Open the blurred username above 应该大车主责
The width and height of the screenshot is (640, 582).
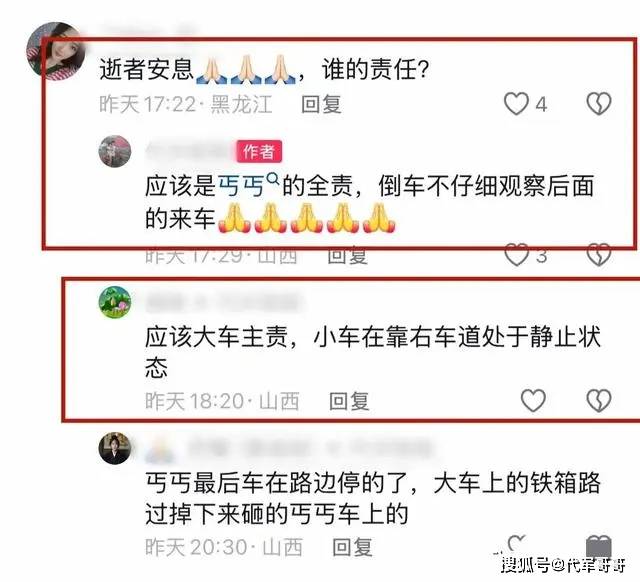[224, 302]
